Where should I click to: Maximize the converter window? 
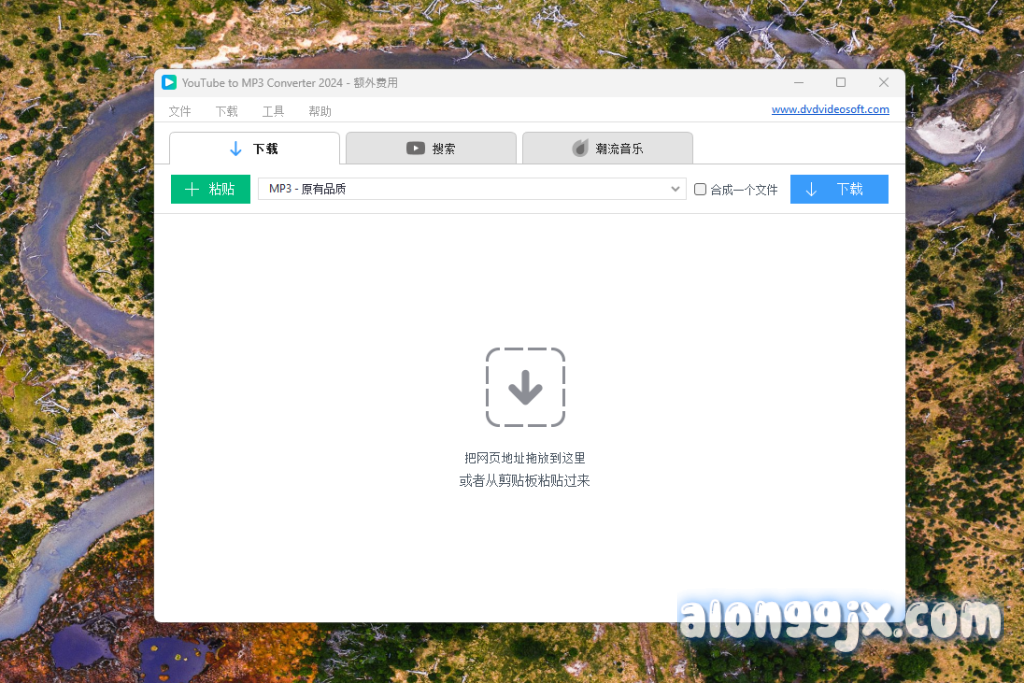[841, 82]
